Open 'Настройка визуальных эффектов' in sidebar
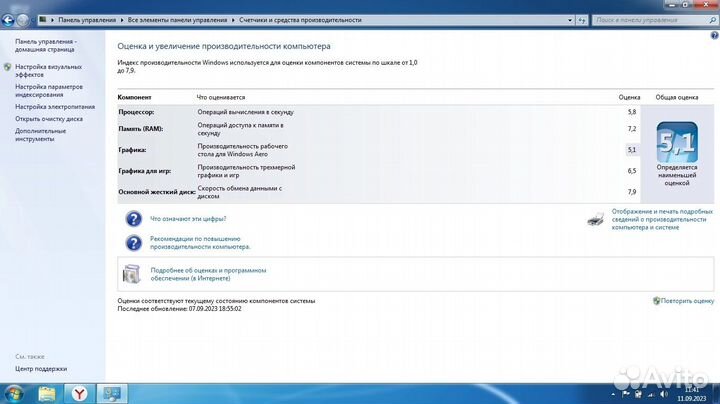 tap(47, 70)
